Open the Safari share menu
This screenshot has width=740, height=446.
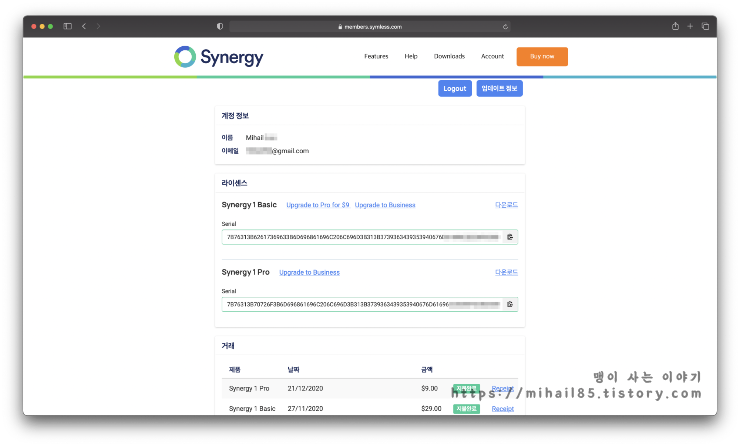(675, 26)
